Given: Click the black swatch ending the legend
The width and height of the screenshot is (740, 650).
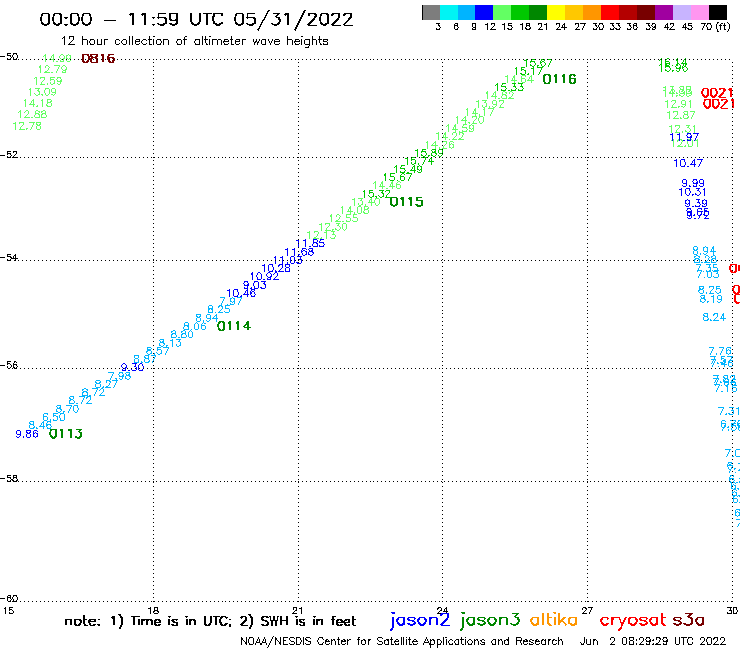Looking at the screenshot, I should (718, 12).
